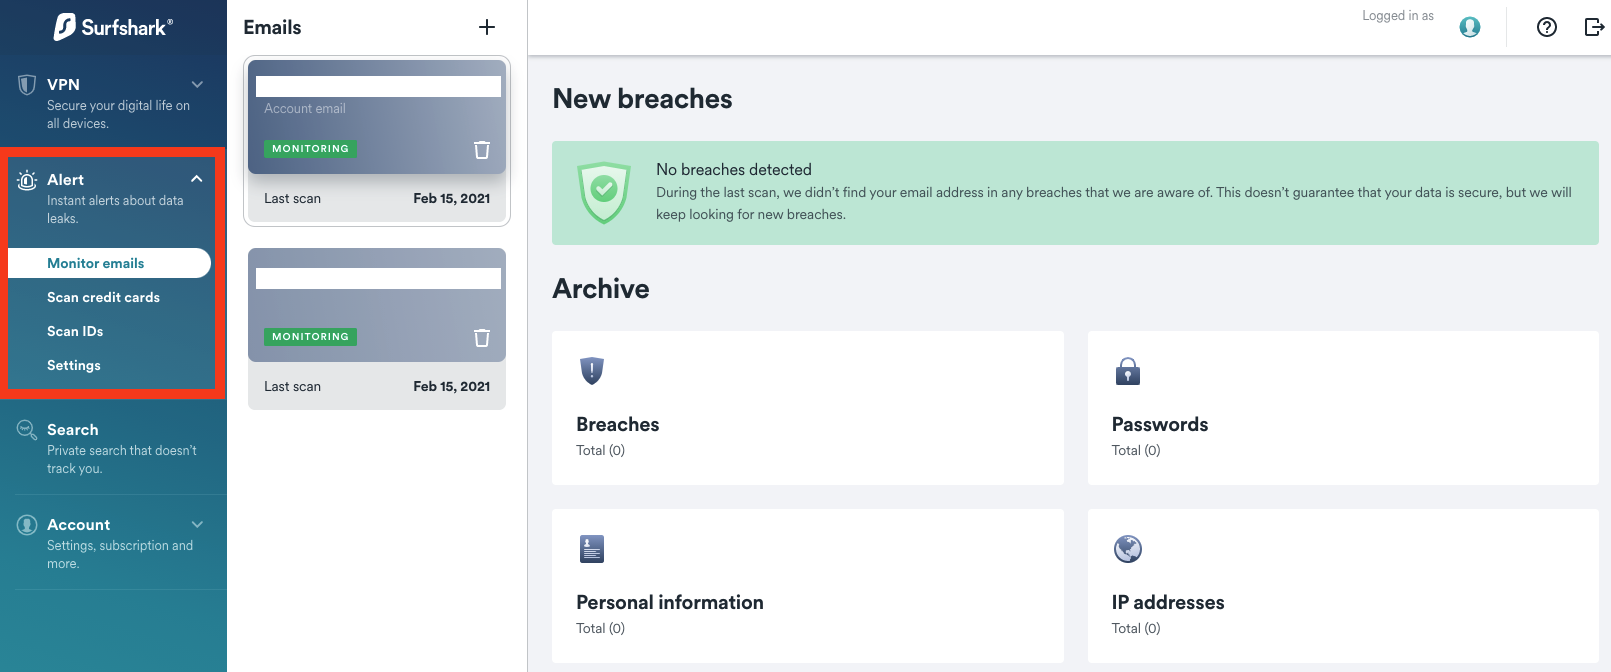Click the Surfshark logo
Image resolution: width=1611 pixels, height=672 pixels.
point(113,27)
